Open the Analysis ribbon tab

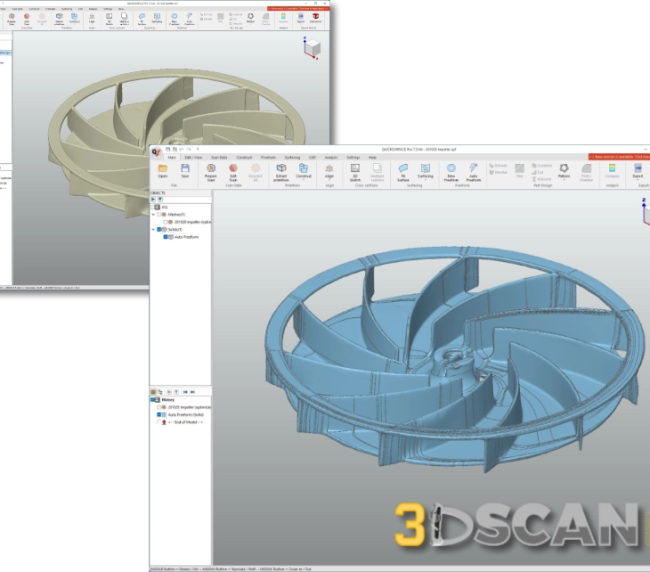pyautogui.click(x=332, y=158)
